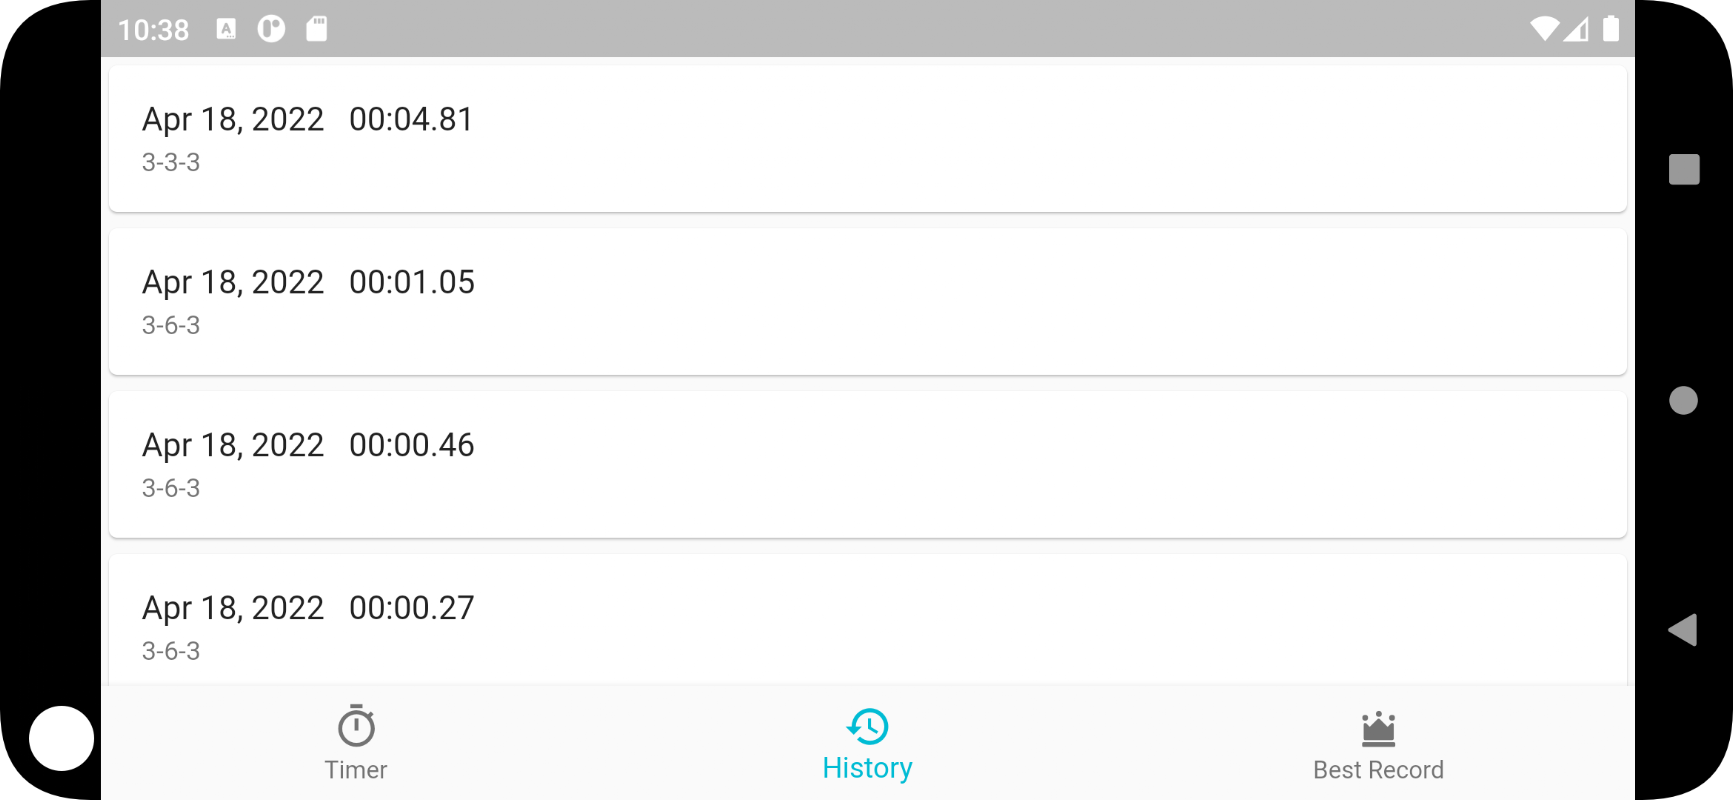Tap the 3-3-3 label on first record
Image resolution: width=1733 pixels, height=800 pixels.
(x=171, y=162)
